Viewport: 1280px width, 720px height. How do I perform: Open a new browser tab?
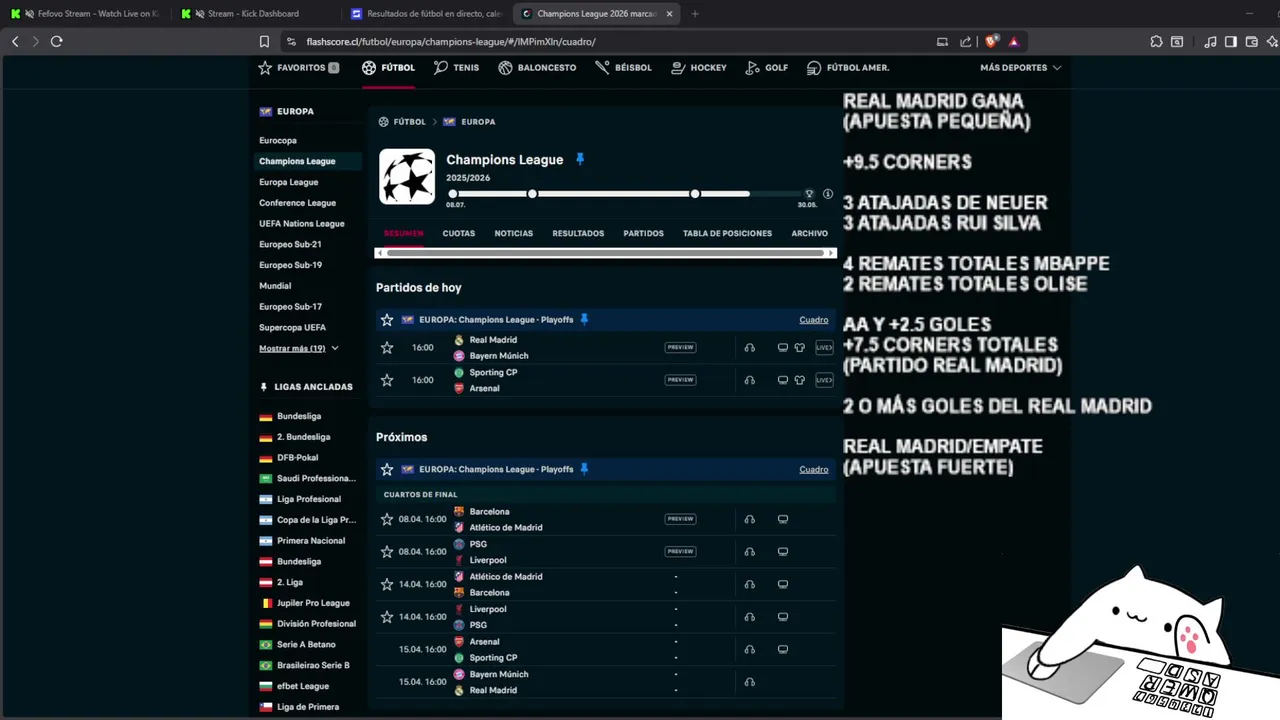695,14
